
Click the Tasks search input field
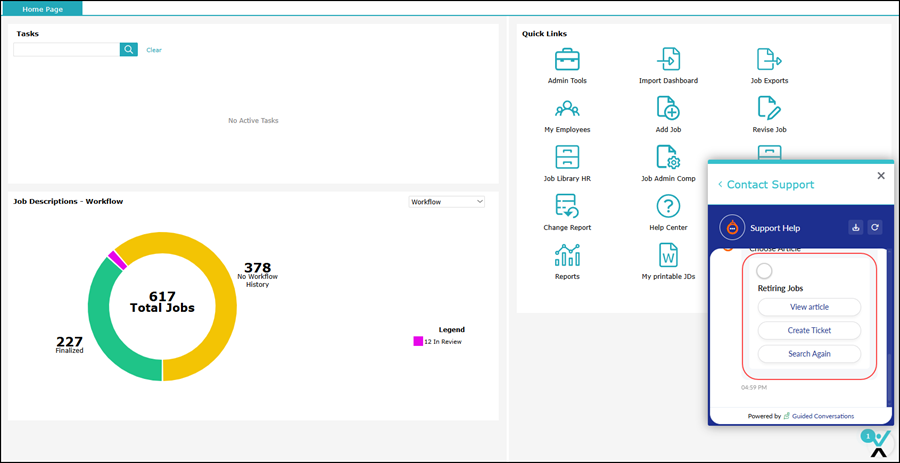pyautogui.click(x=66, y=49)
